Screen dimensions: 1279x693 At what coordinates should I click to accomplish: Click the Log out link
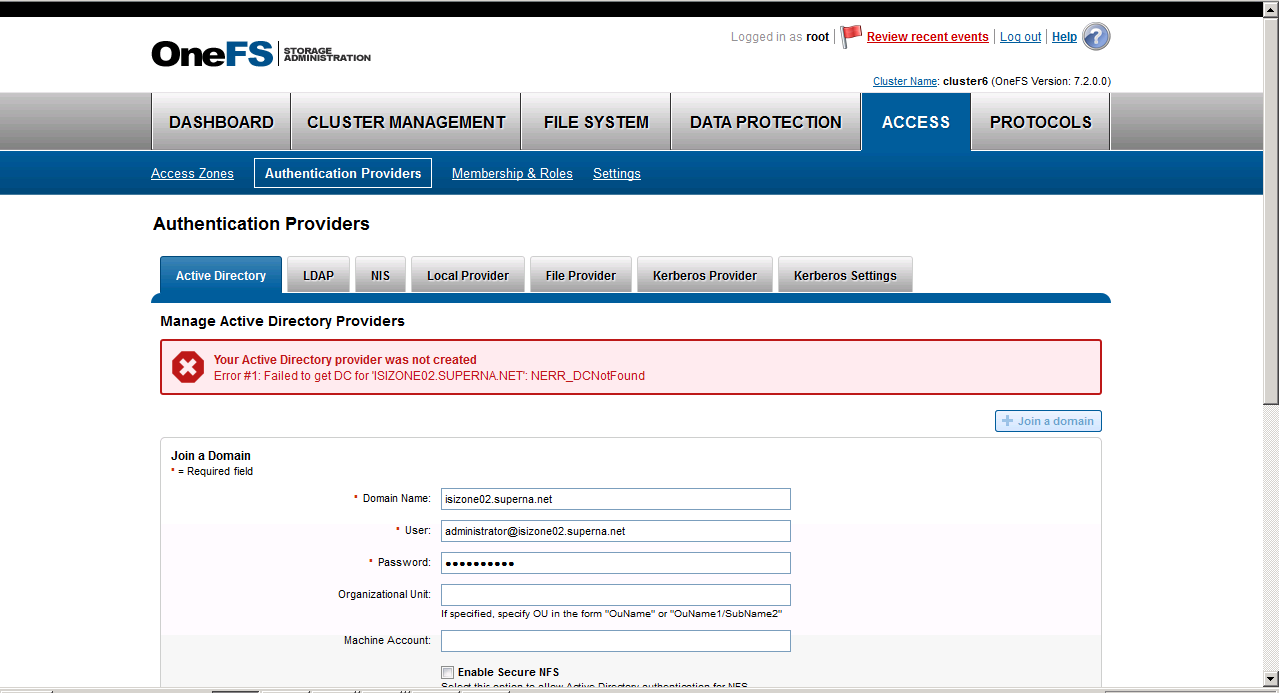click(1021, 37)
